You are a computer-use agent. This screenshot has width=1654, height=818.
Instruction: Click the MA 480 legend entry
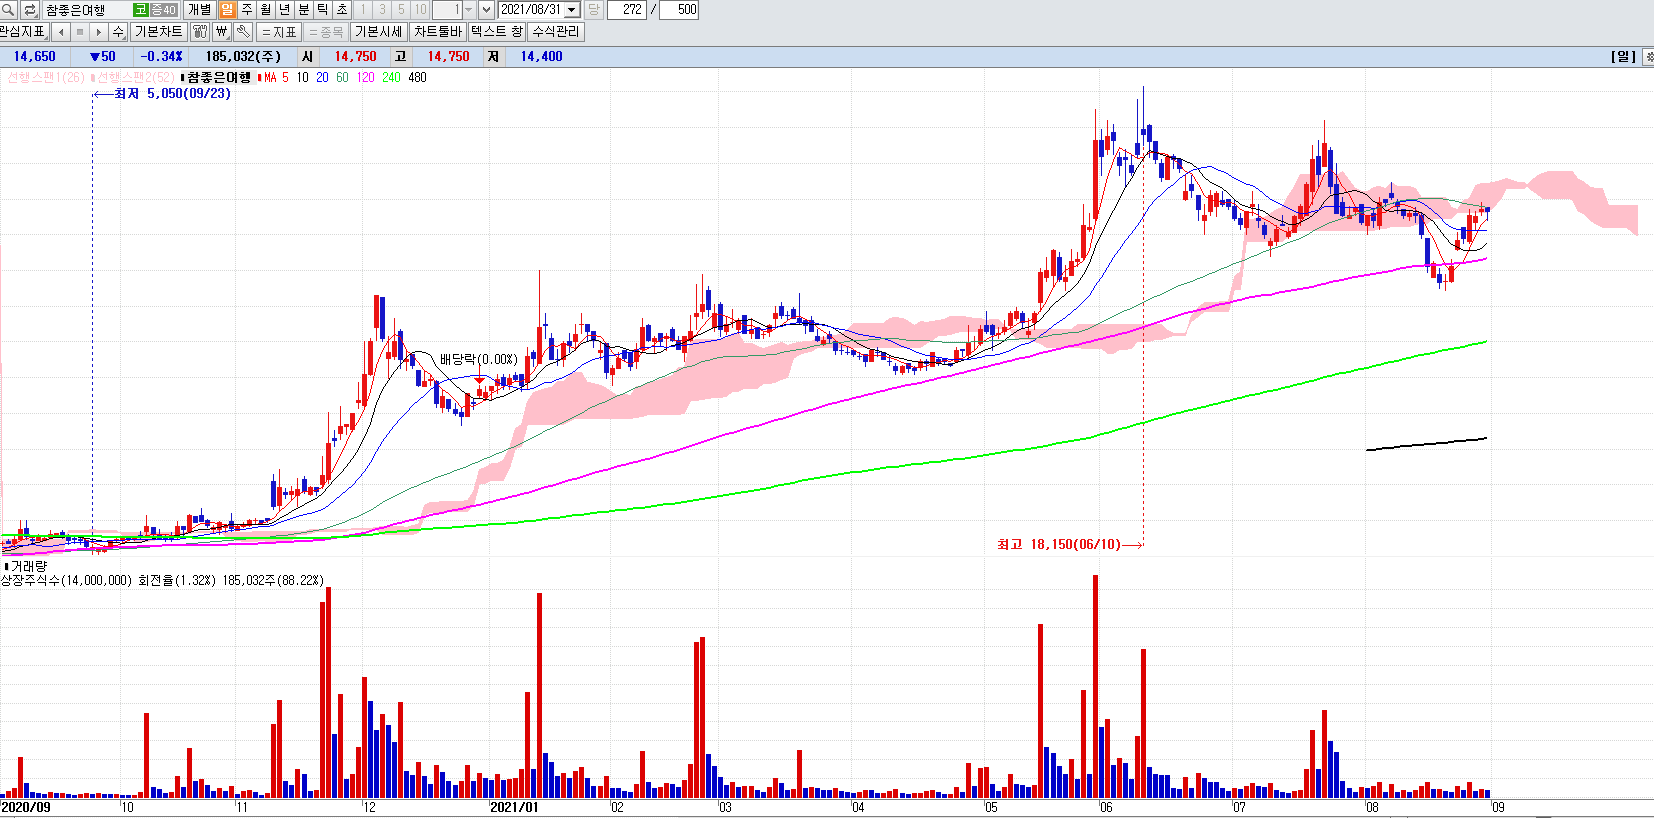[x=417, y=77]
